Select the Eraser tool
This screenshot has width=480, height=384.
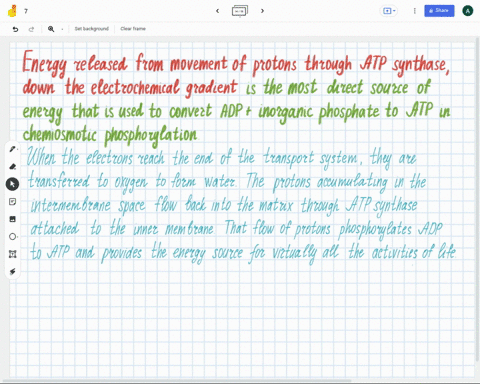tap(13, 166)
